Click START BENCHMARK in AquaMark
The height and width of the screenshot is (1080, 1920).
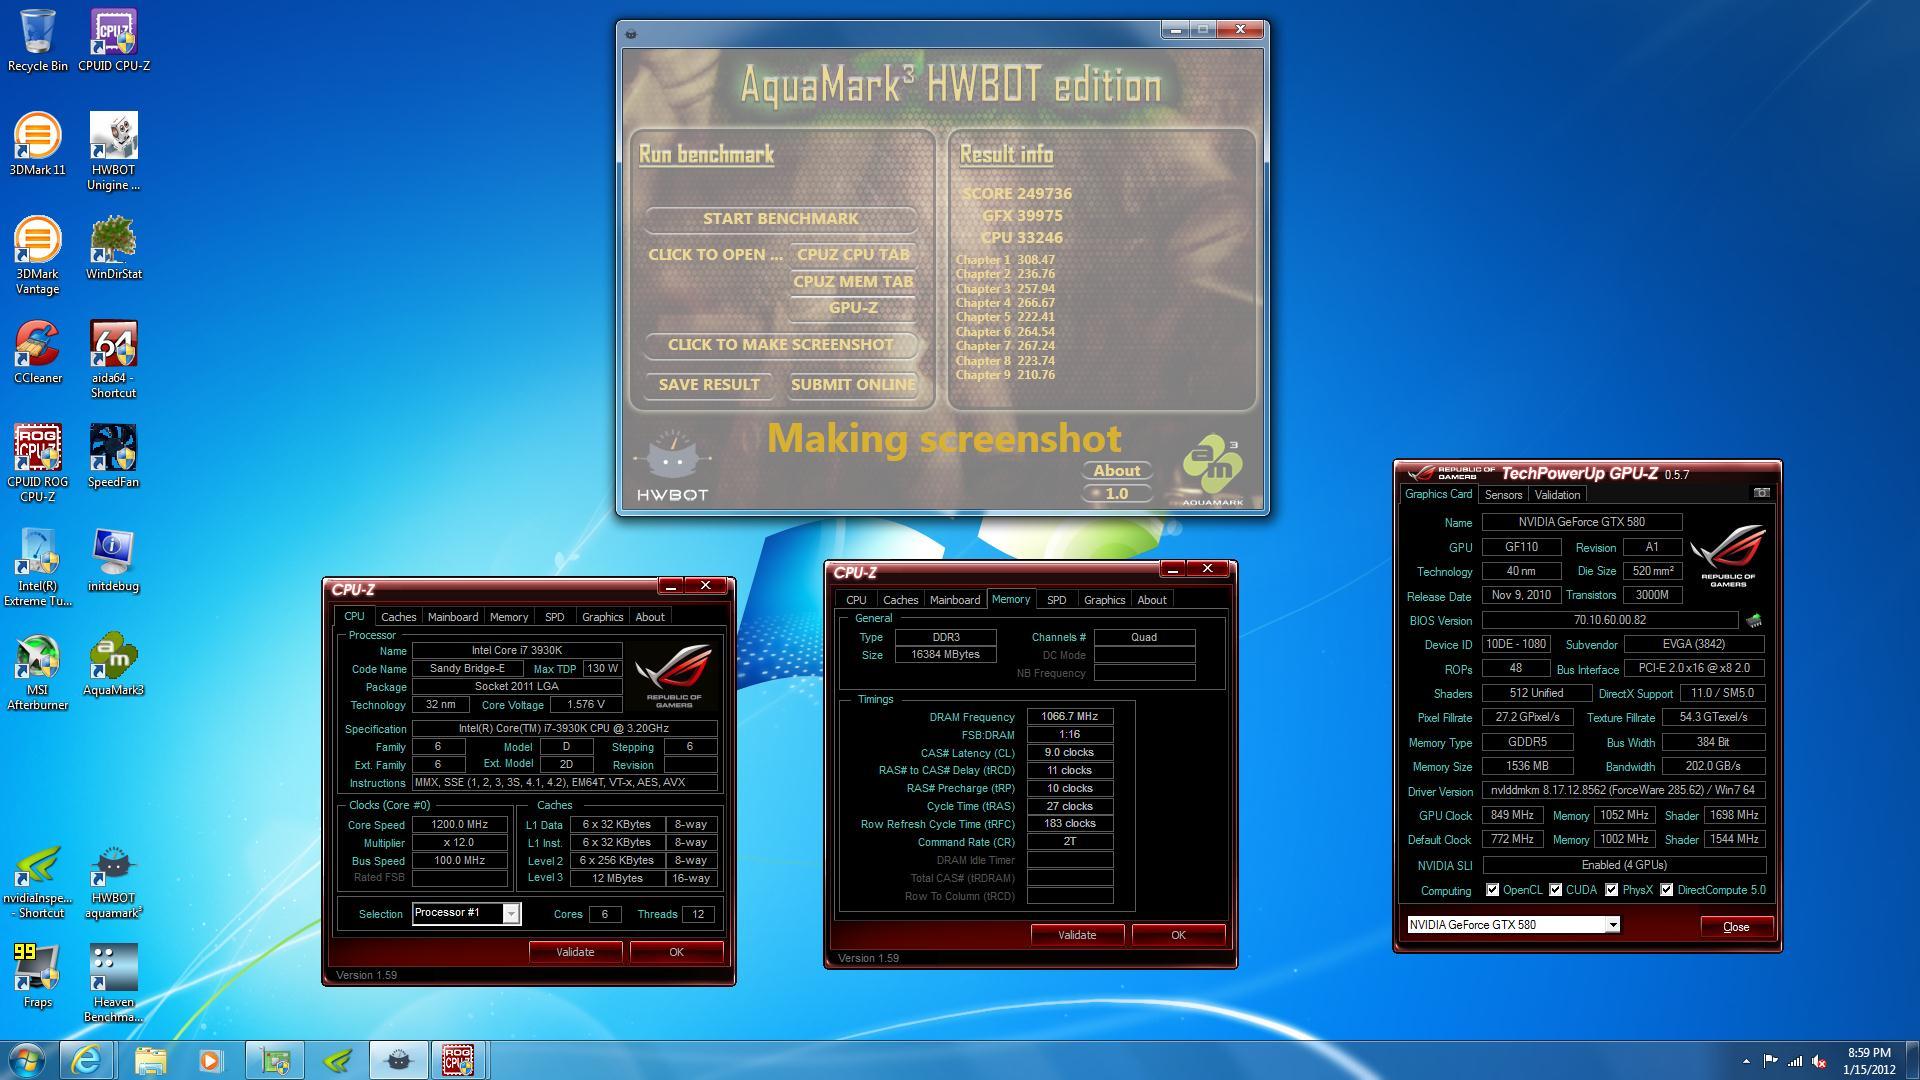click(x=780, y=219)
